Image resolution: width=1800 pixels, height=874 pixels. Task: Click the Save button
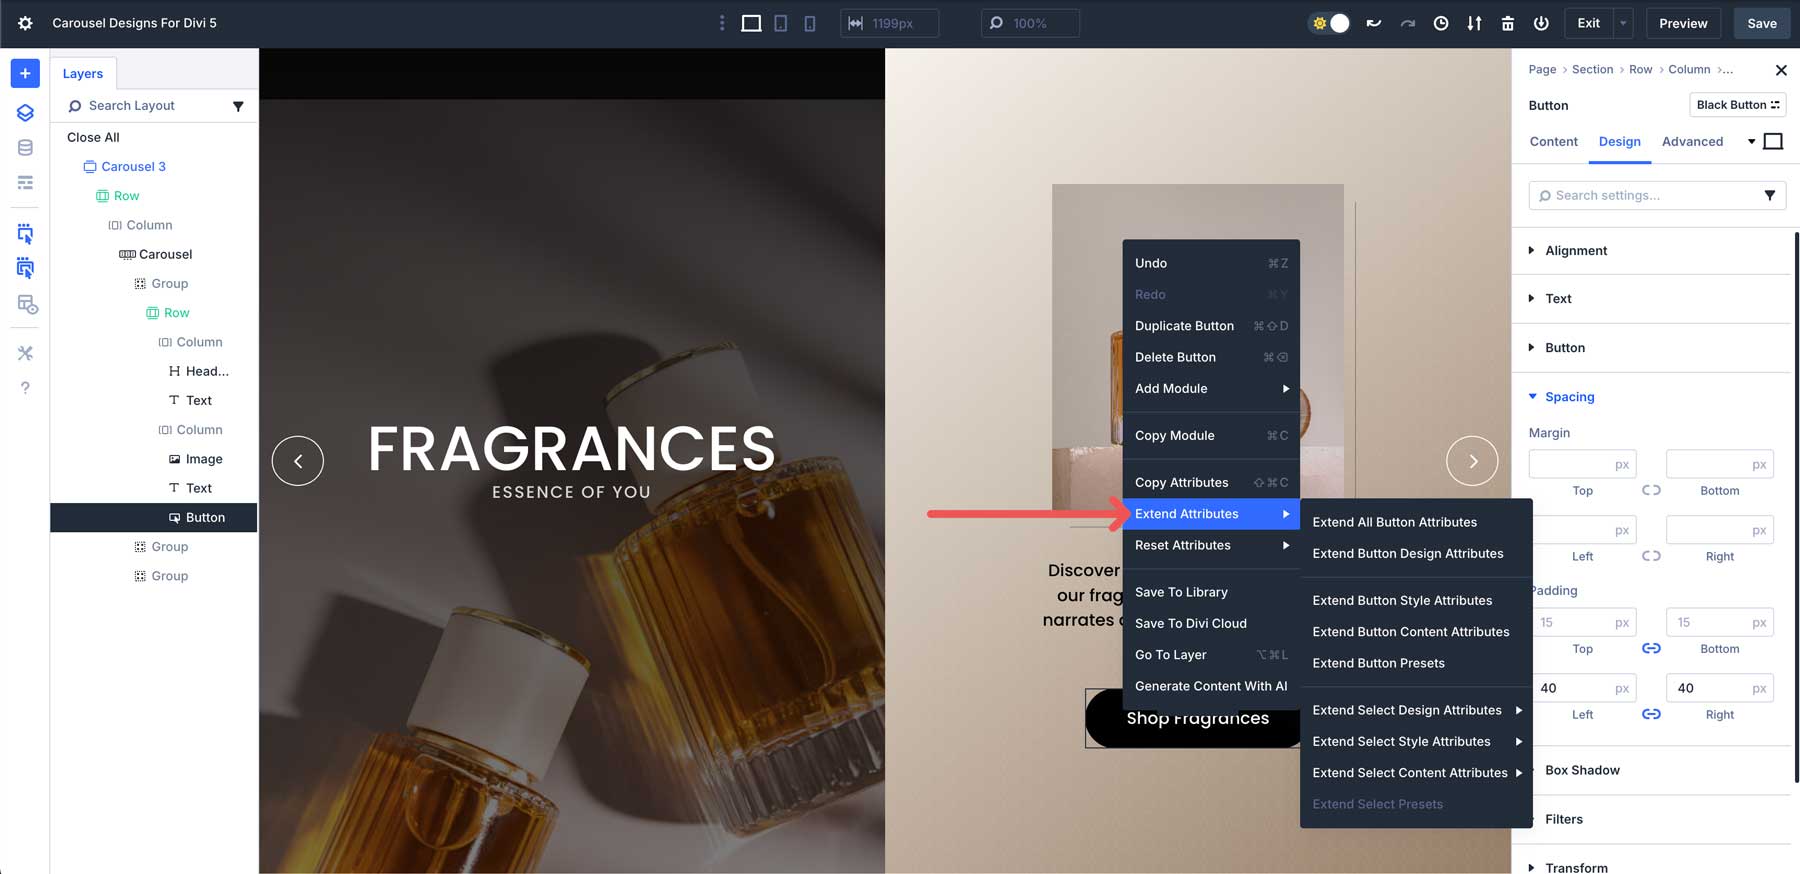click(x=1761, y=23)
